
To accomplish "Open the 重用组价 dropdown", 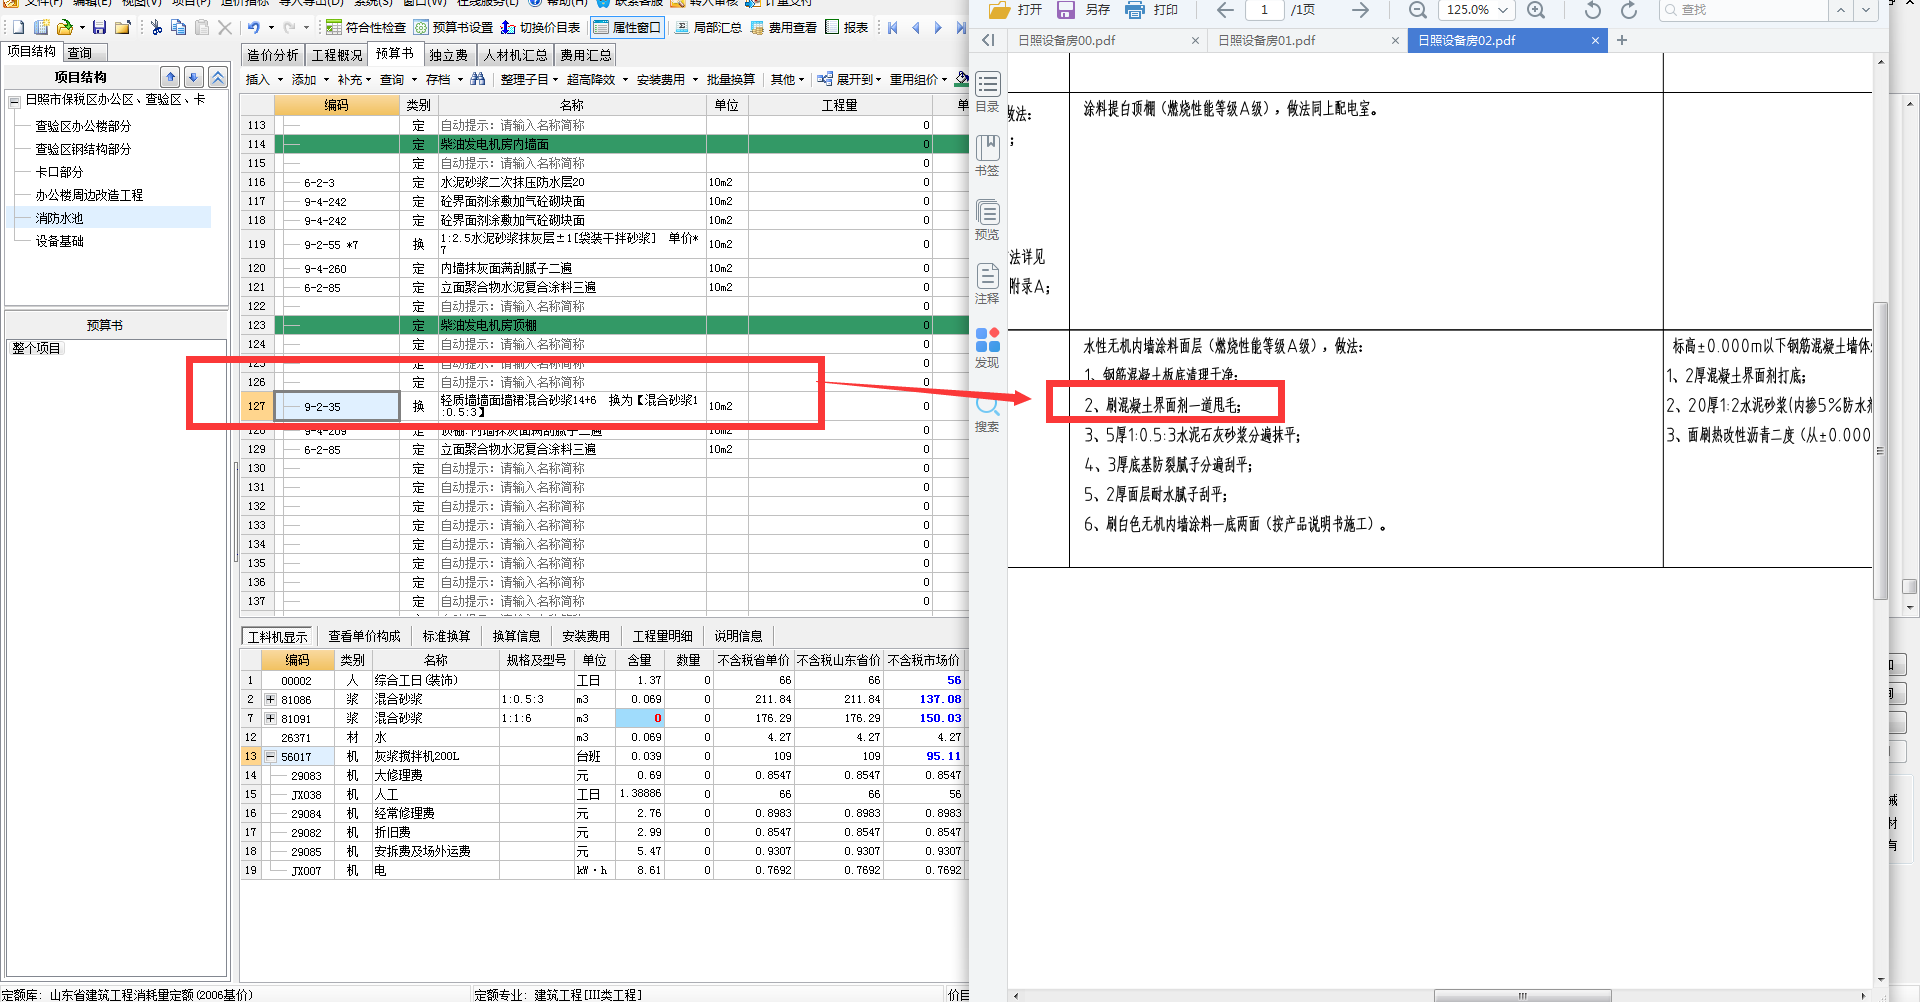I will pyautogui.click(x=919, y=80).
